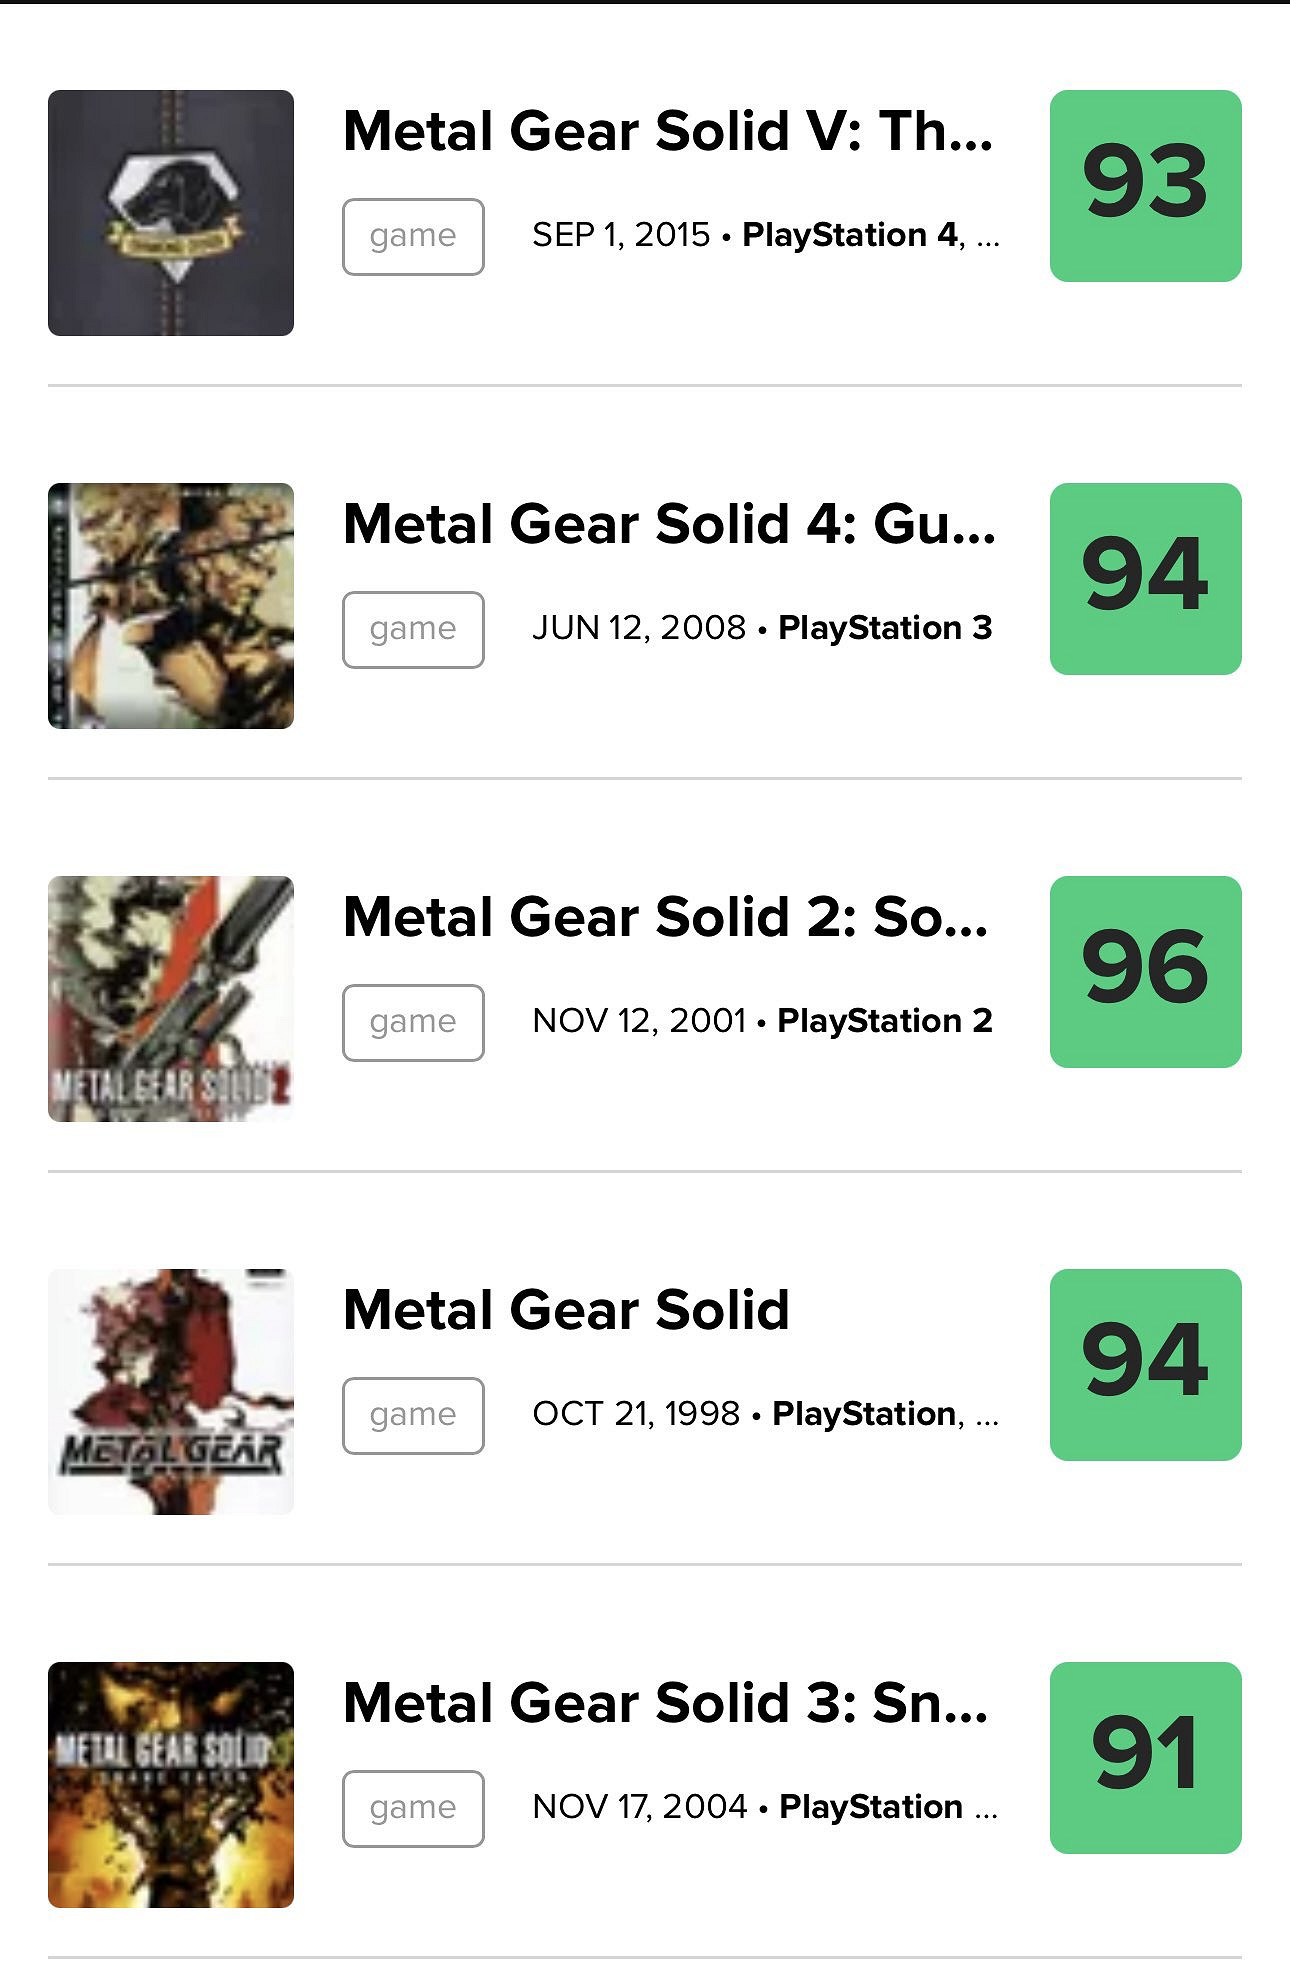
Task: Click the green 93 metascore badge
Action: point(1145,186)
